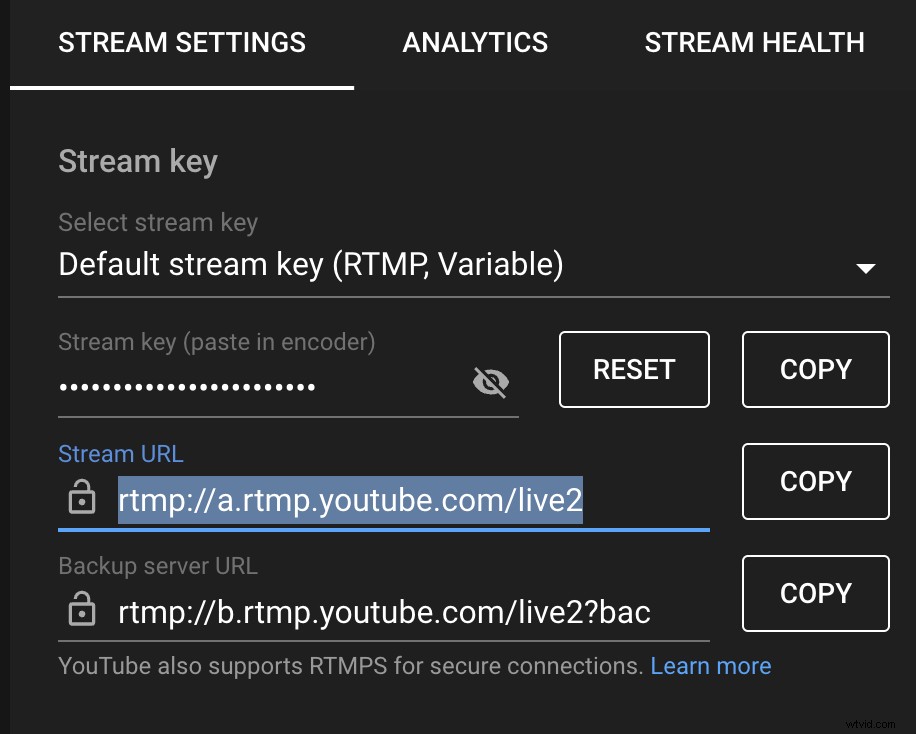The width and height of the screenshot is (916, 734).
Task: Toggle stream key visibility with the eye icon
Action: (x=490, y=383)
